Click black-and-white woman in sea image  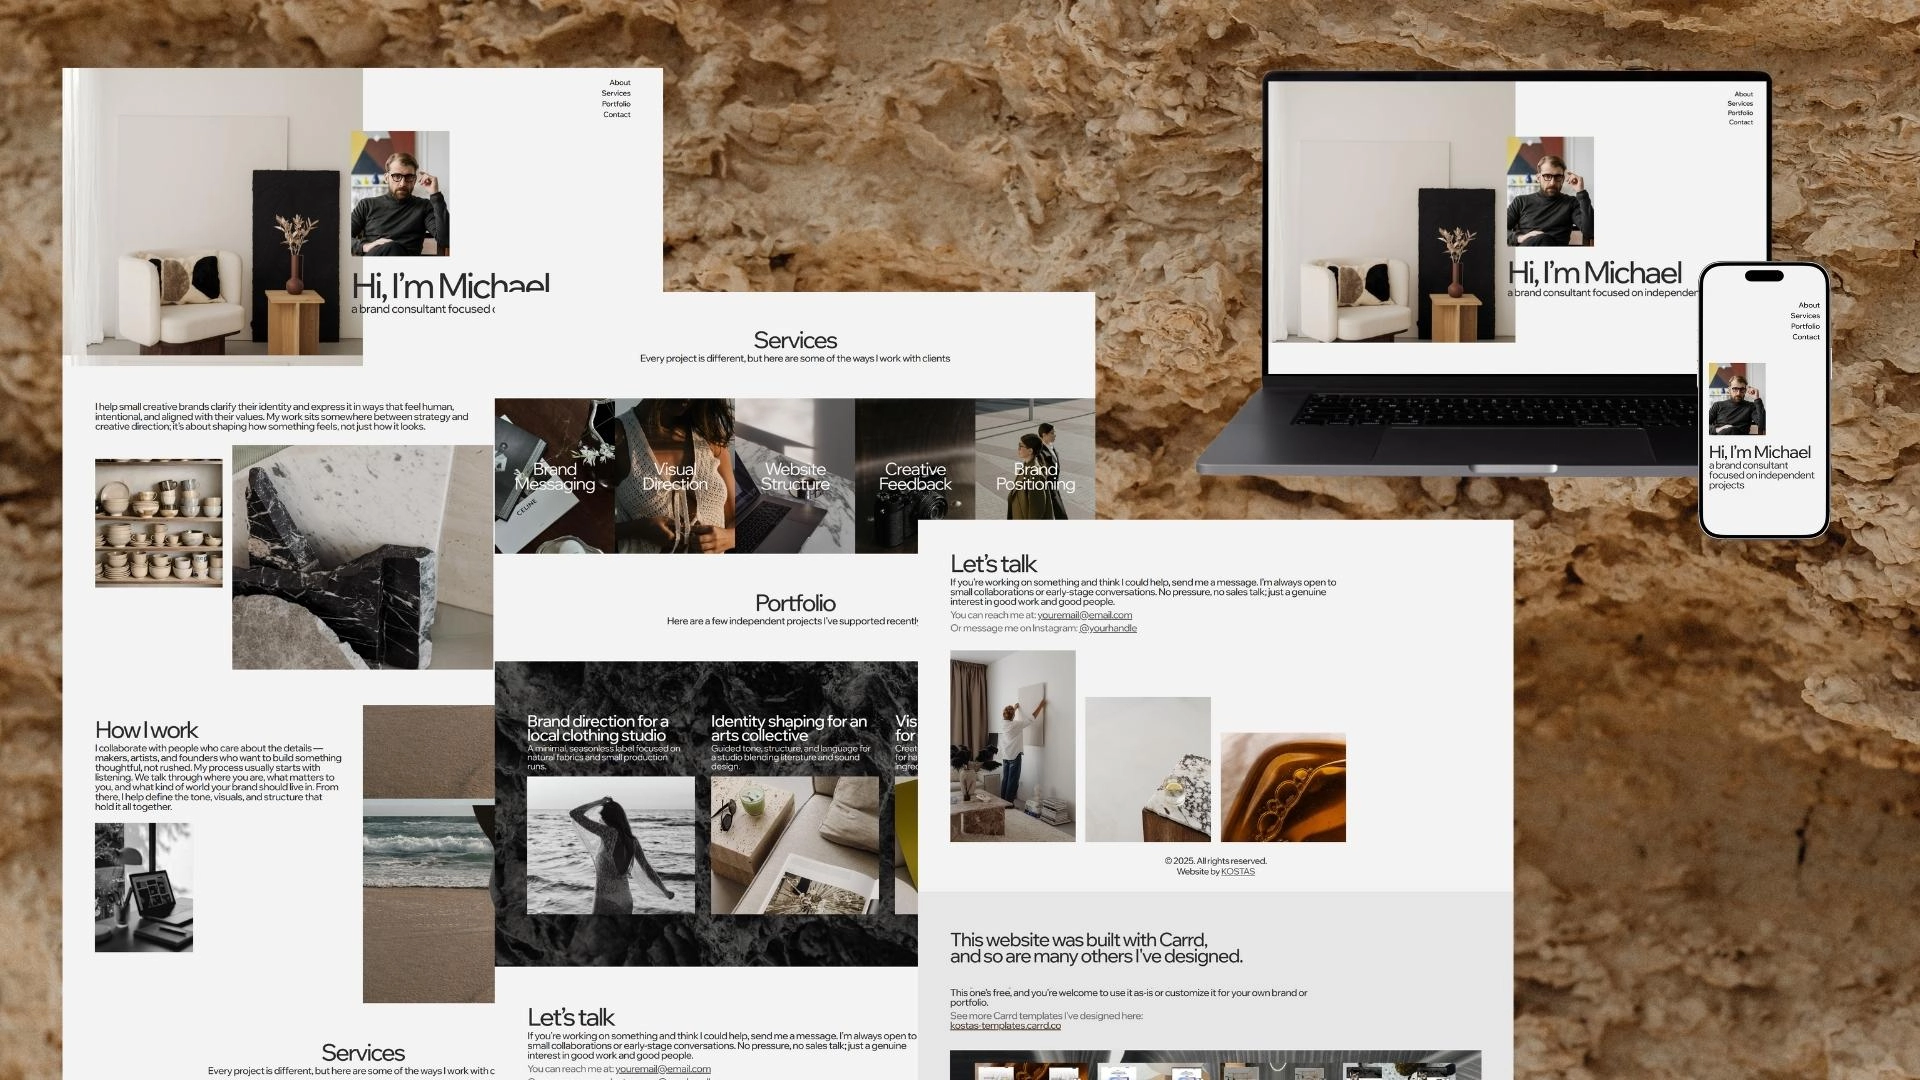point(610,846)
